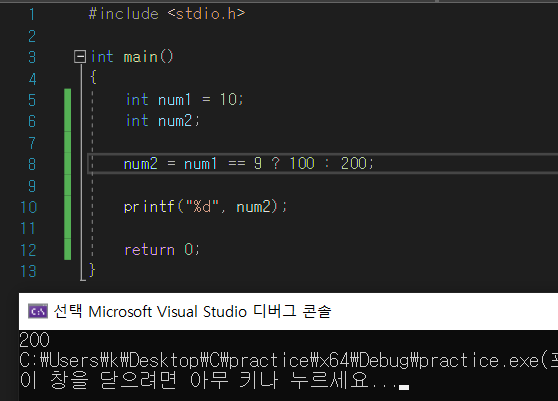
Task: Place cursor in 'int num2;' line
Action: tap(163, 121)
